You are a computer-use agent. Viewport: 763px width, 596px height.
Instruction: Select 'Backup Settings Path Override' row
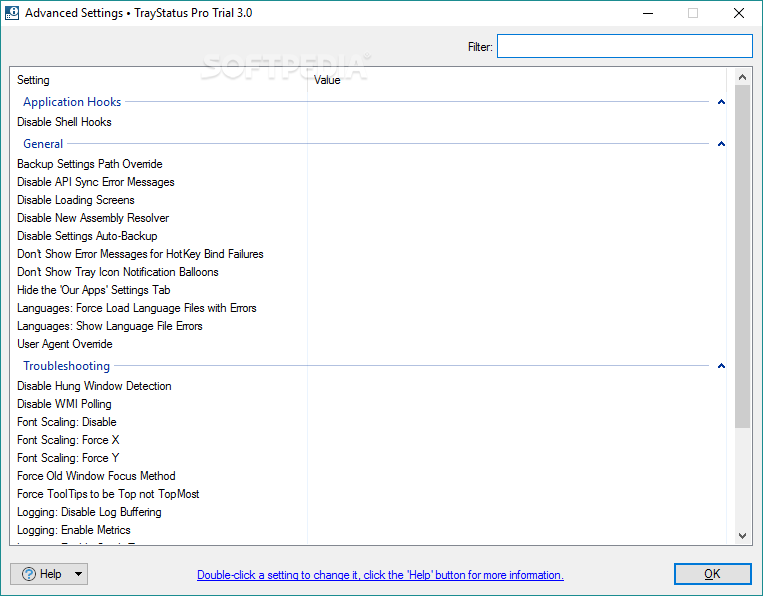90,163
